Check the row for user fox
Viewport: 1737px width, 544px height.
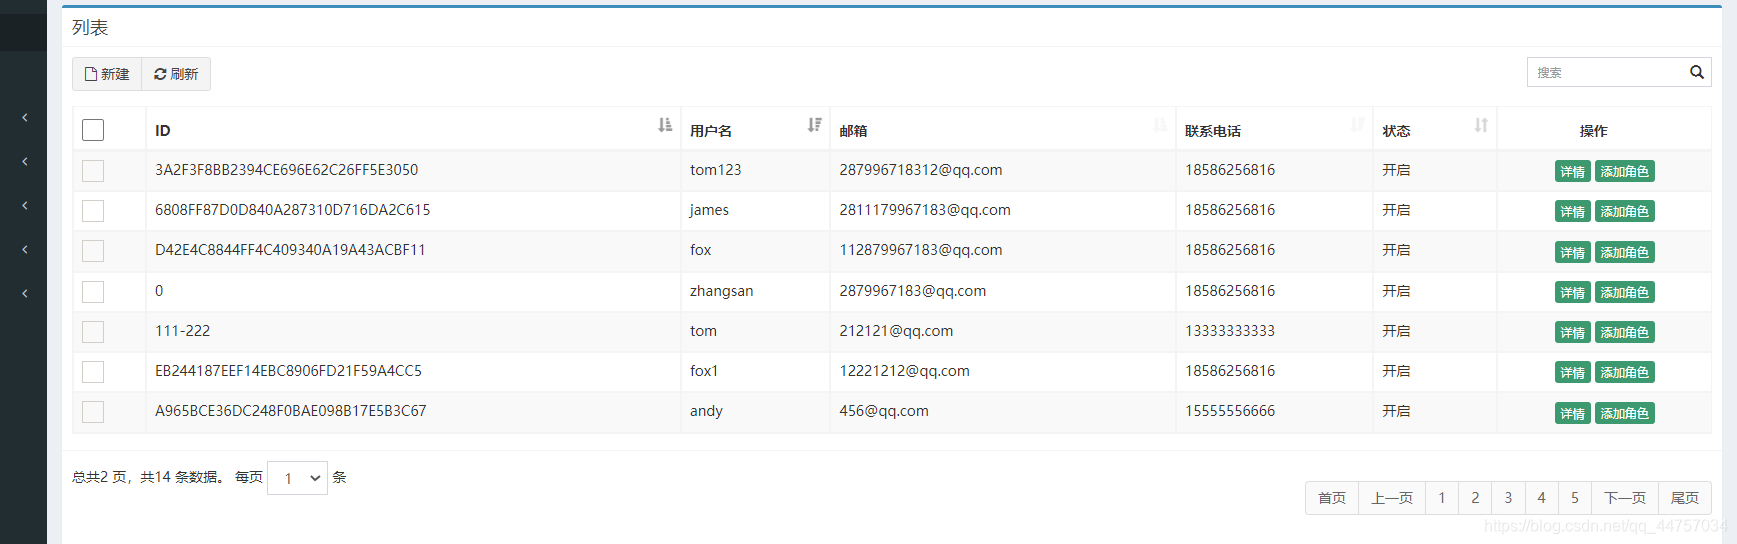pos(93,251)
